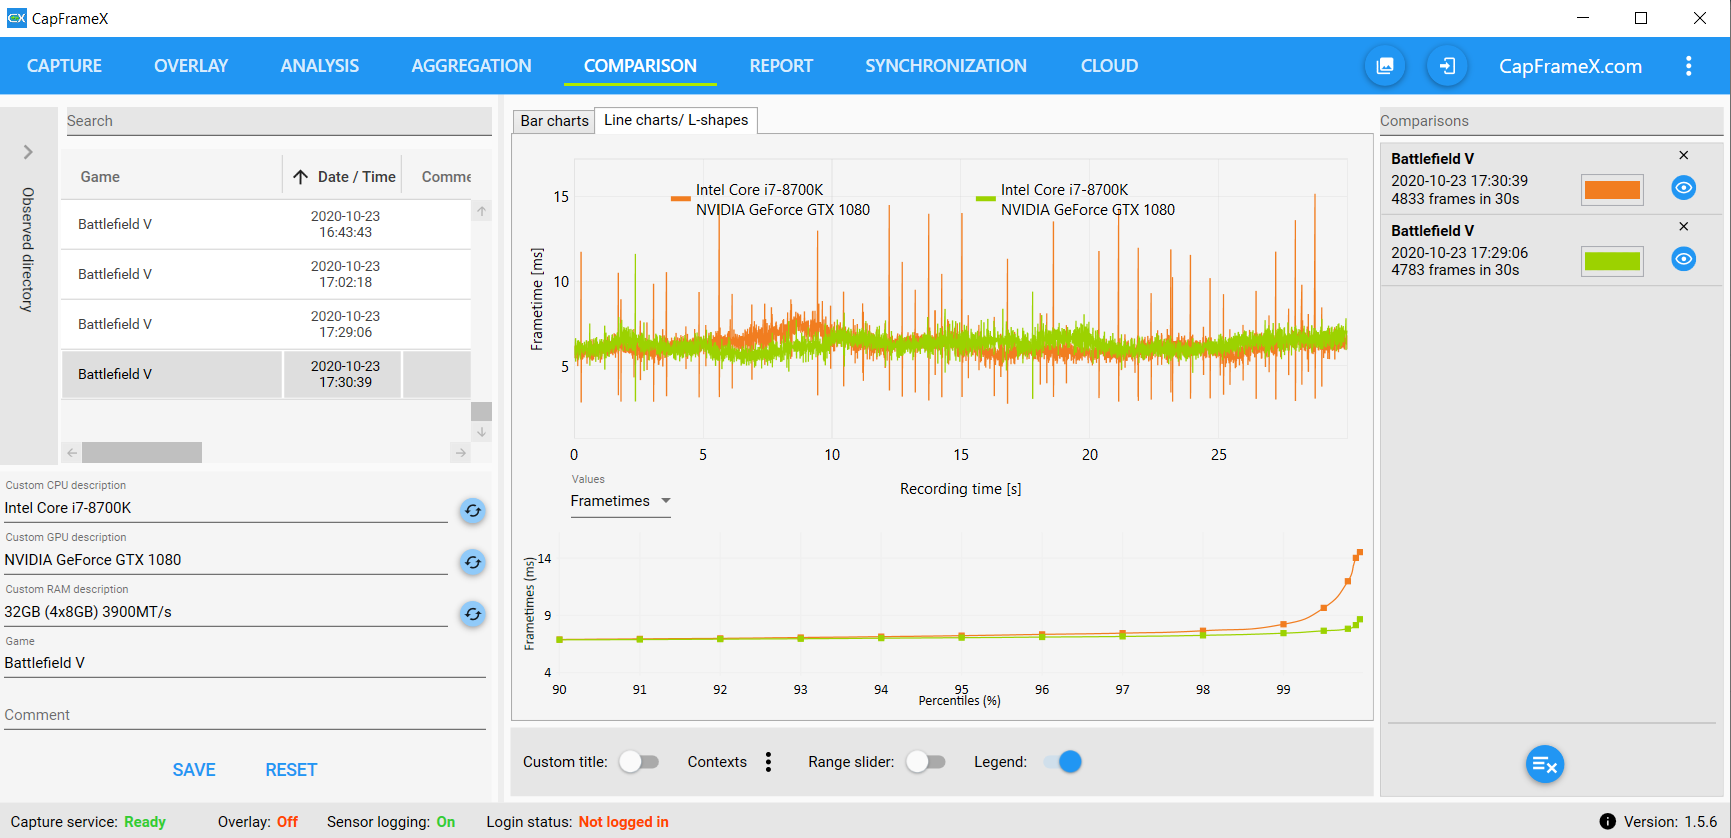This screenshot has width=1731, height=838.
Task: Select the COMPARISON tab
Action: (640, 66)
